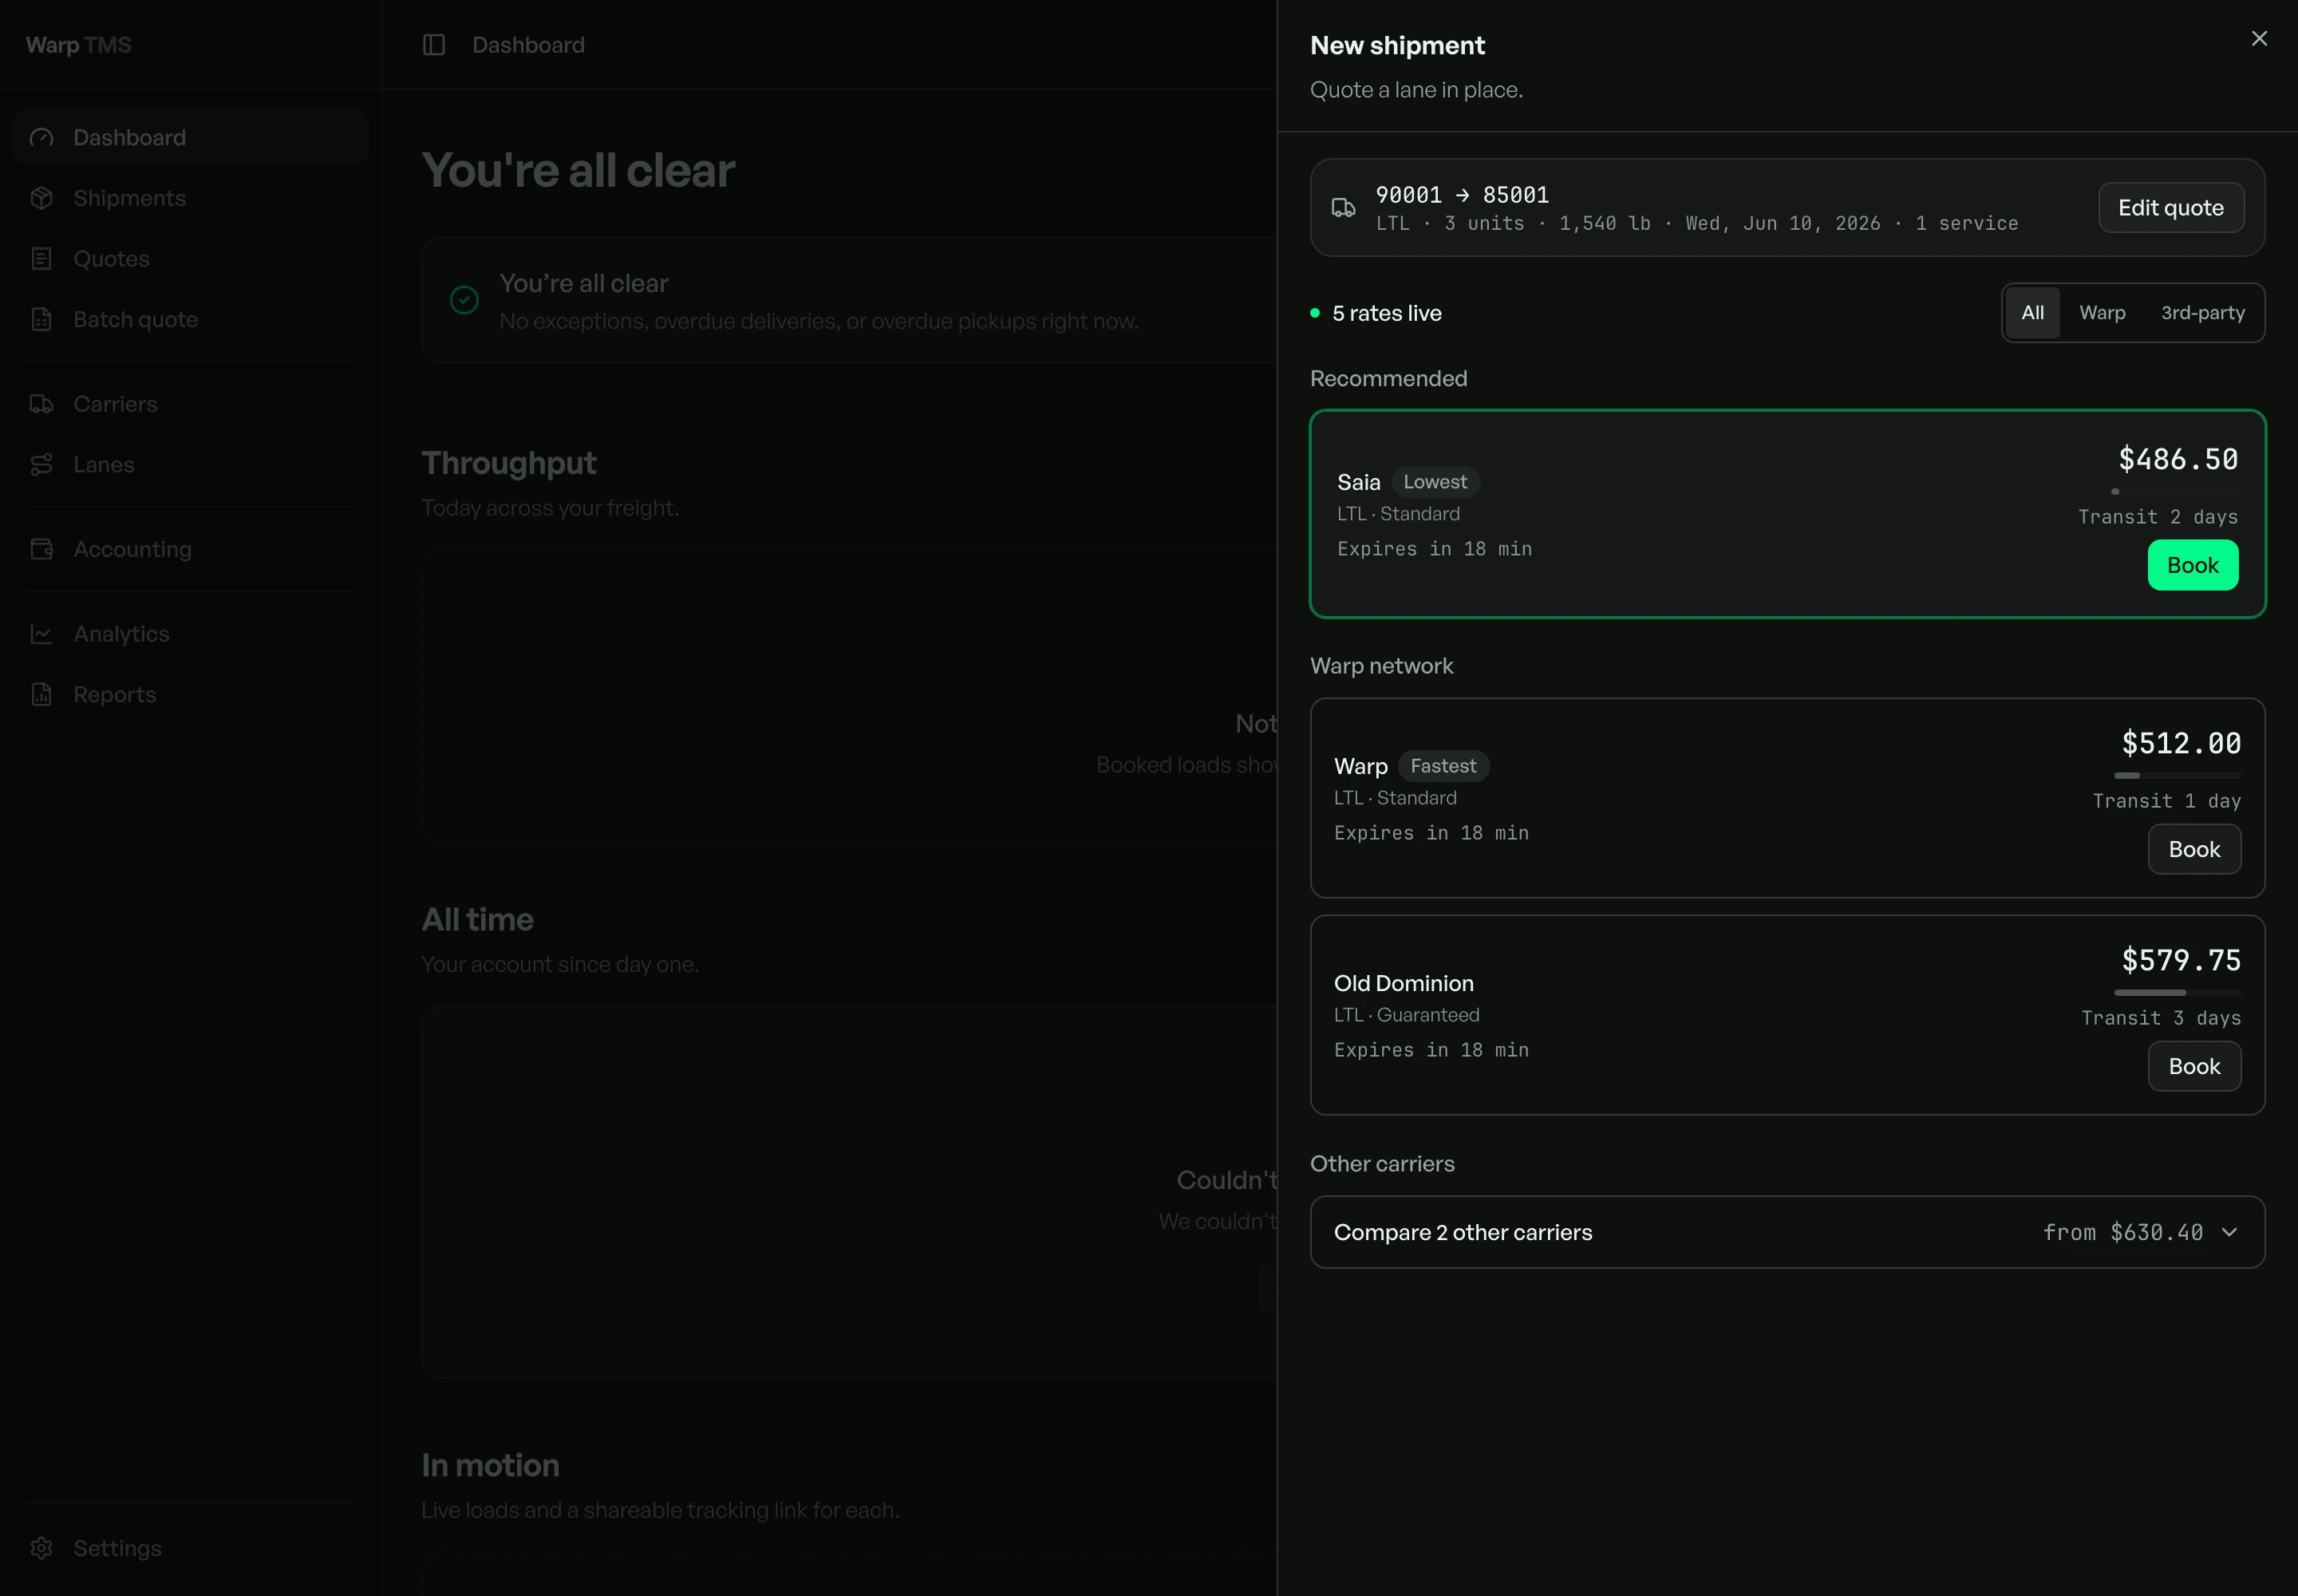This screenshot has width=2298, height=1596.
Task: Click the Edit quote button
Action: 2171,208
